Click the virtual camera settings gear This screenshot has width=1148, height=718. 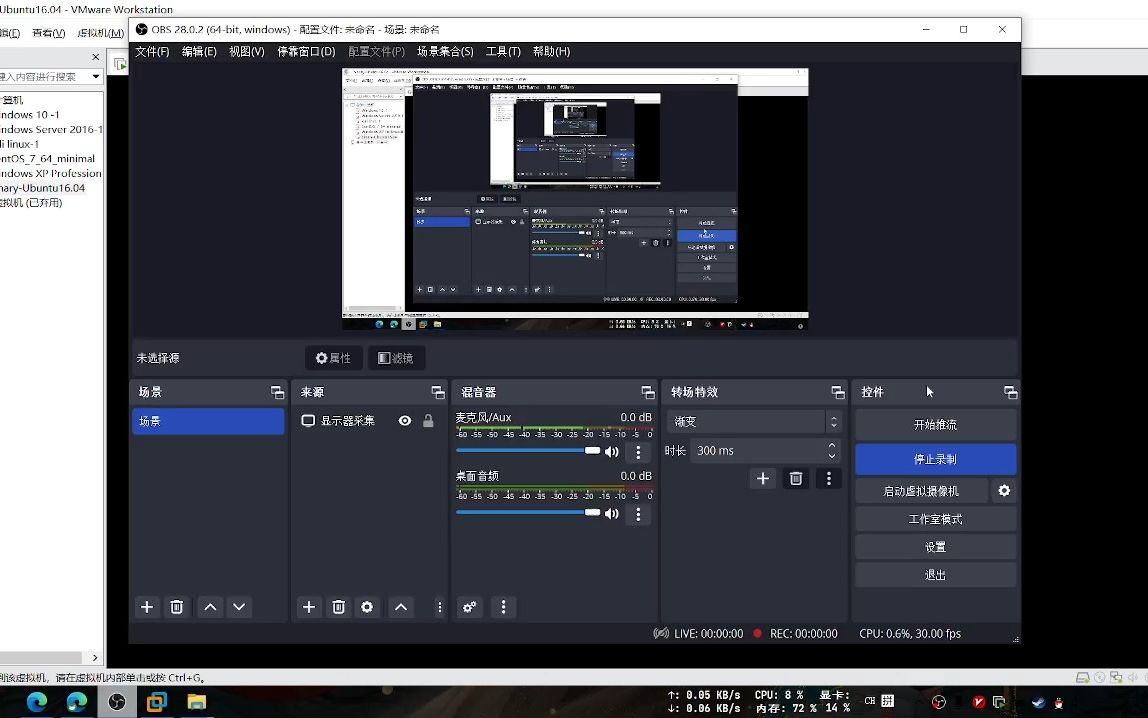tap(1004, 491)
